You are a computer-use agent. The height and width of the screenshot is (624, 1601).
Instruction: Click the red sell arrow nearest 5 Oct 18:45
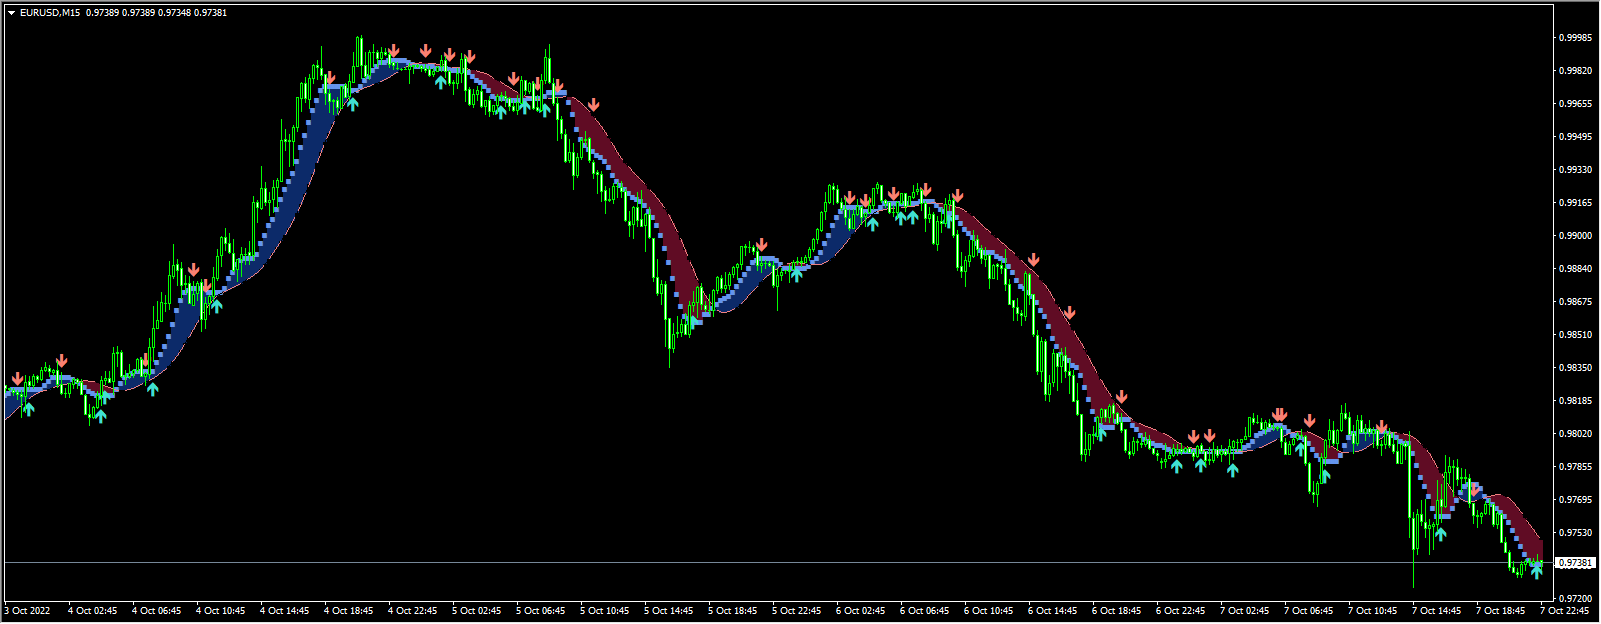coord(762,245)
